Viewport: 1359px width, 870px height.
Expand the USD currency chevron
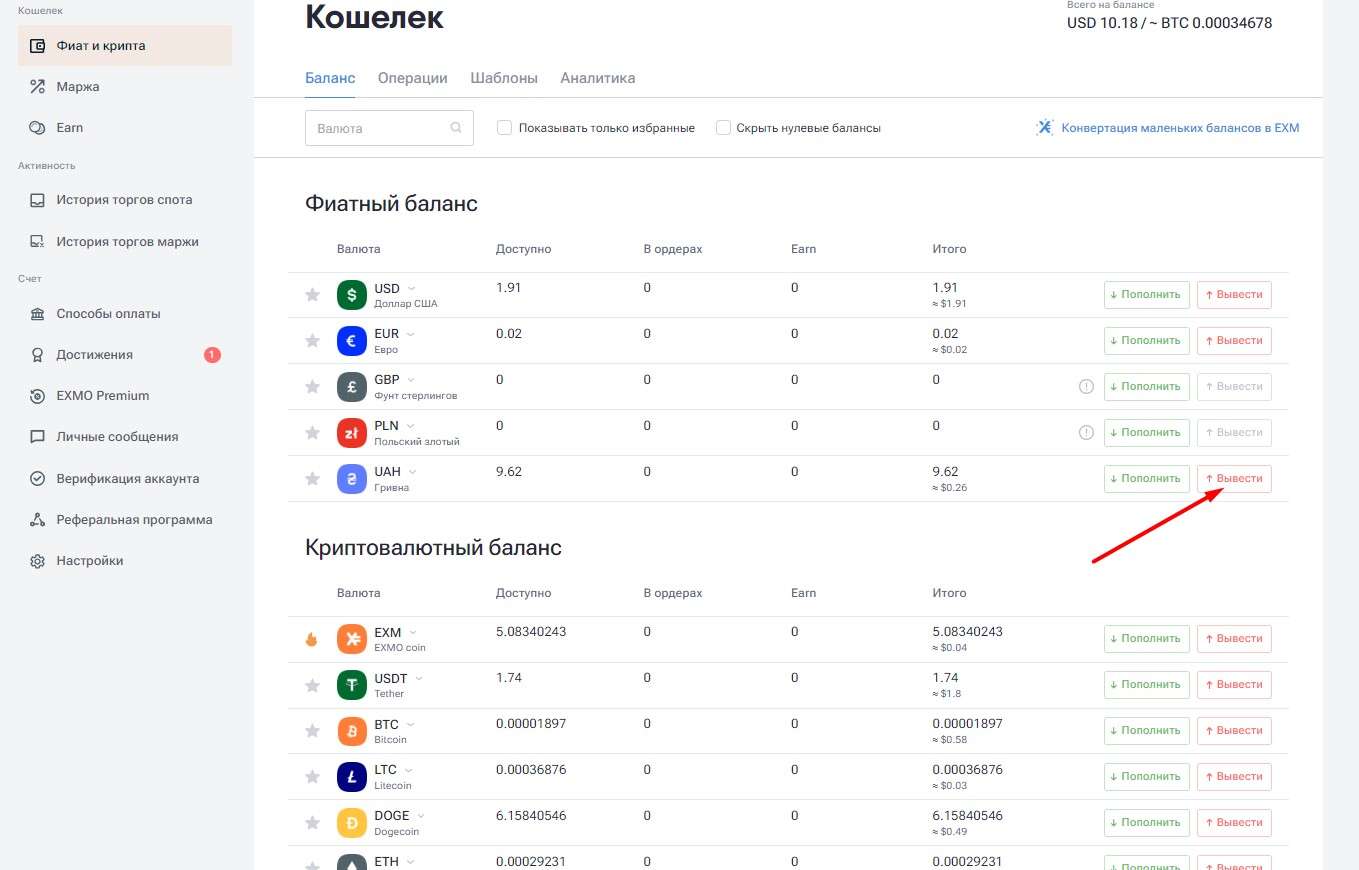[412, 288]
